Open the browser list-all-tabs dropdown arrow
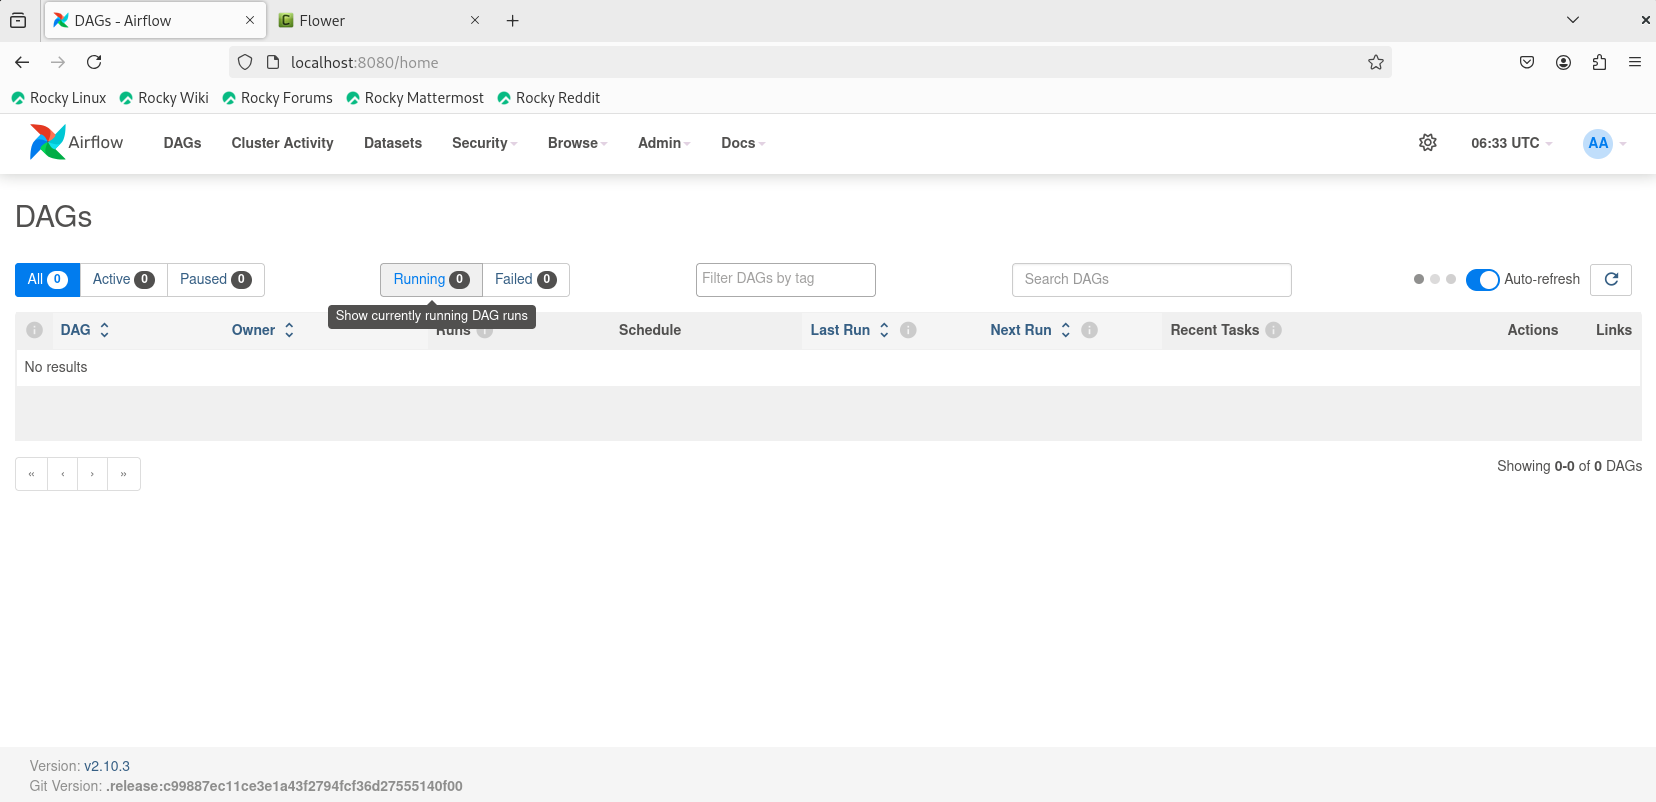1656x802 pixels. [1573, 20]
